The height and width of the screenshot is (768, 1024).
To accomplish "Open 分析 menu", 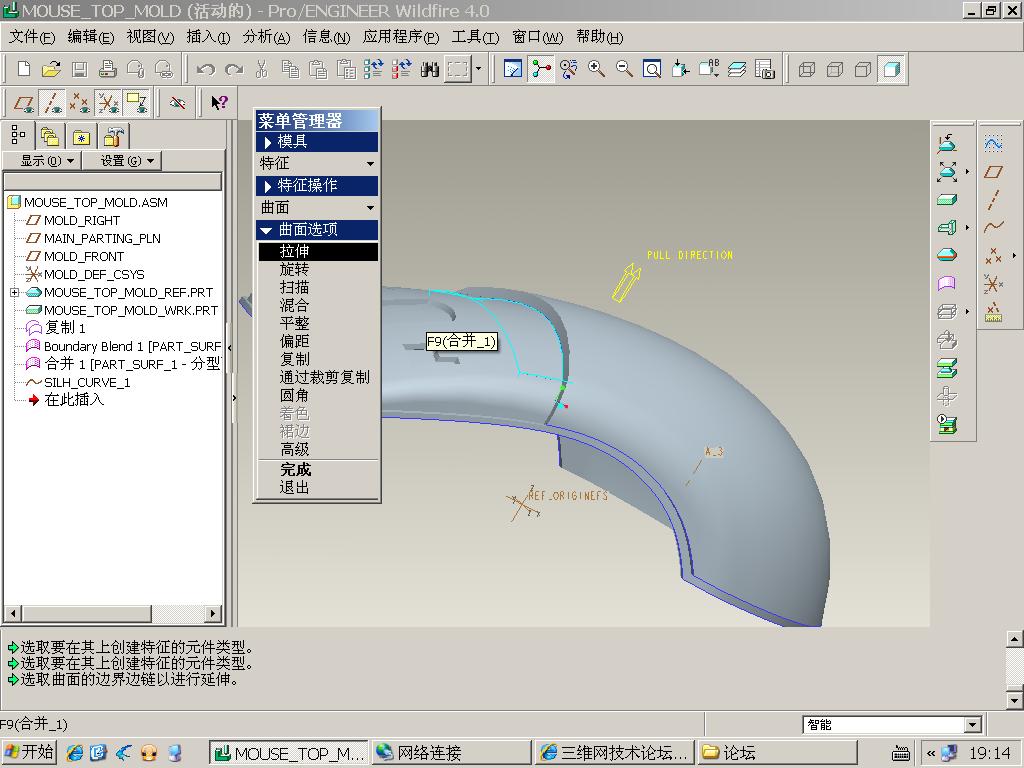I will tap(266, 37).
